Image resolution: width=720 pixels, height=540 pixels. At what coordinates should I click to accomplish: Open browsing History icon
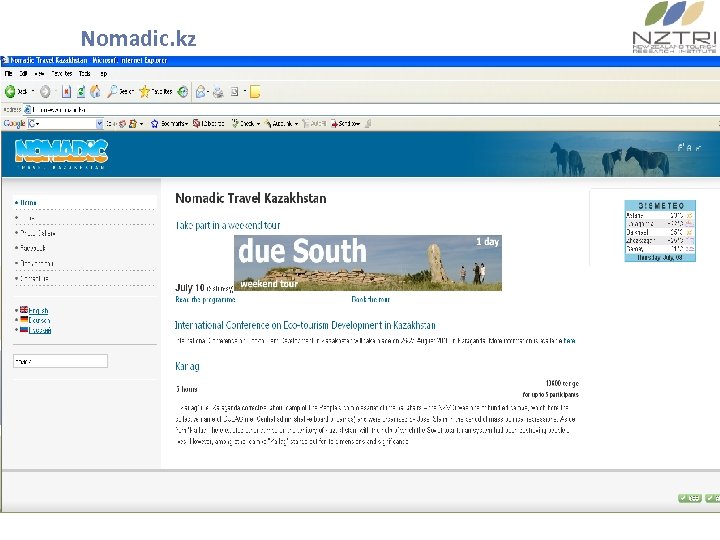(x=183, y=92)
